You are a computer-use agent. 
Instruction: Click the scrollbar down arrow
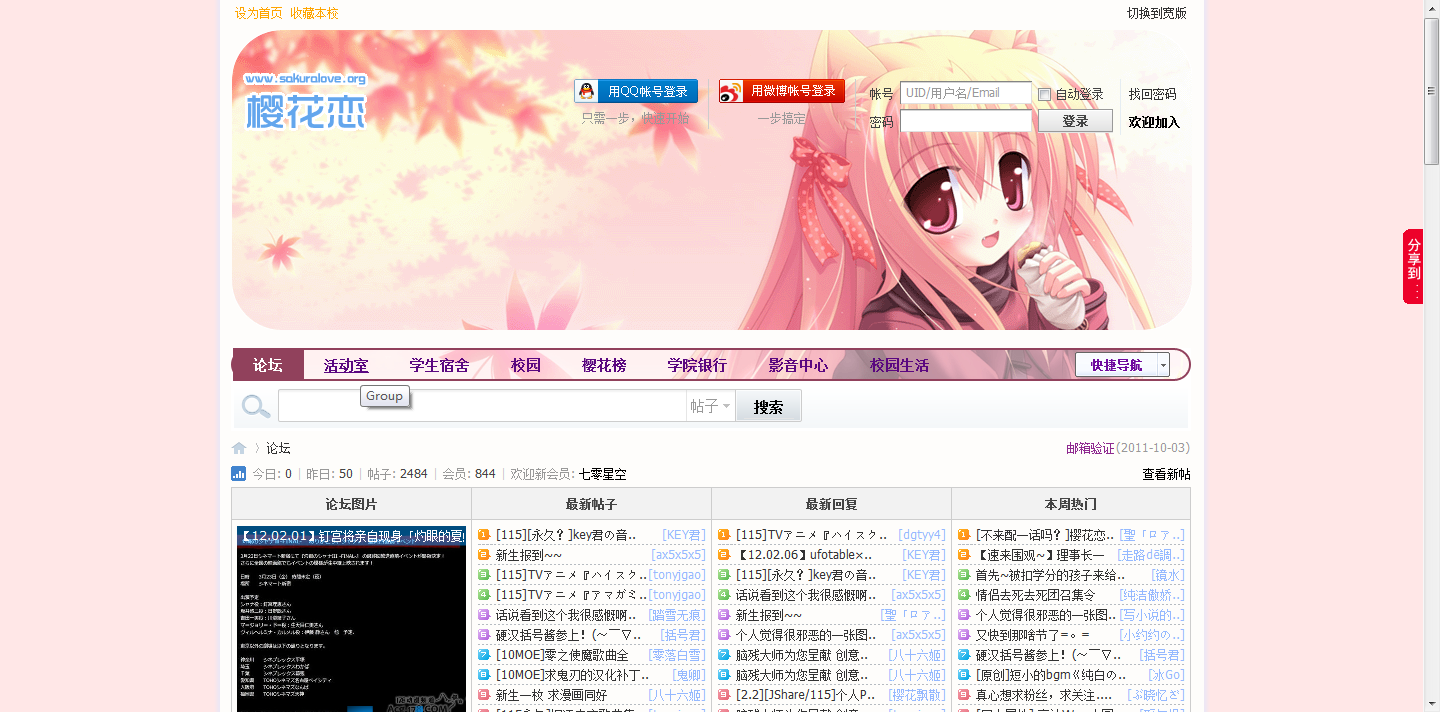[1432, 703]
